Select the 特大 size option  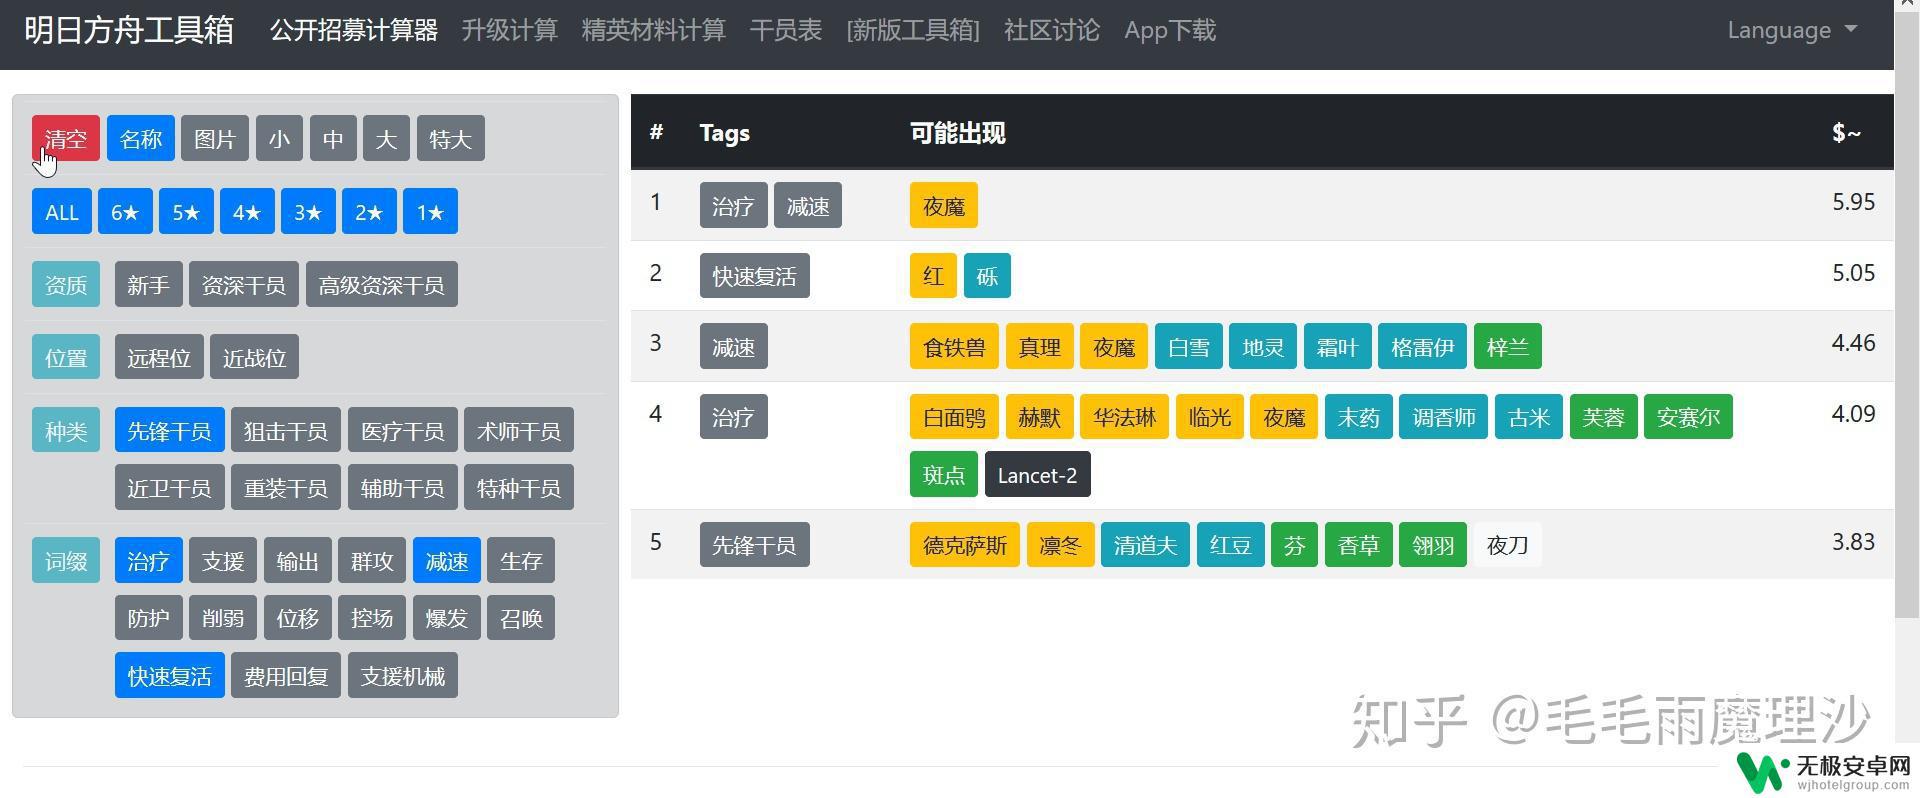point(451,138)
